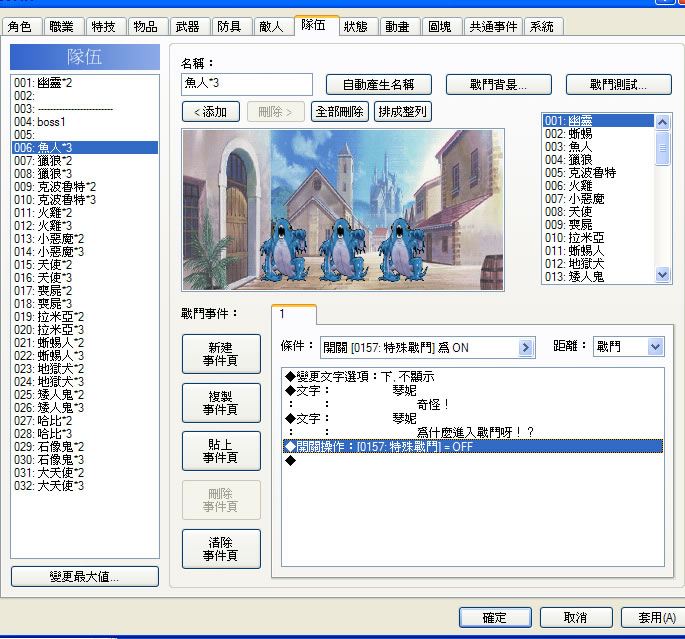
Task: Select enemy 005: 克波魯特 in enemy list
Action: (x=599, y=173)
